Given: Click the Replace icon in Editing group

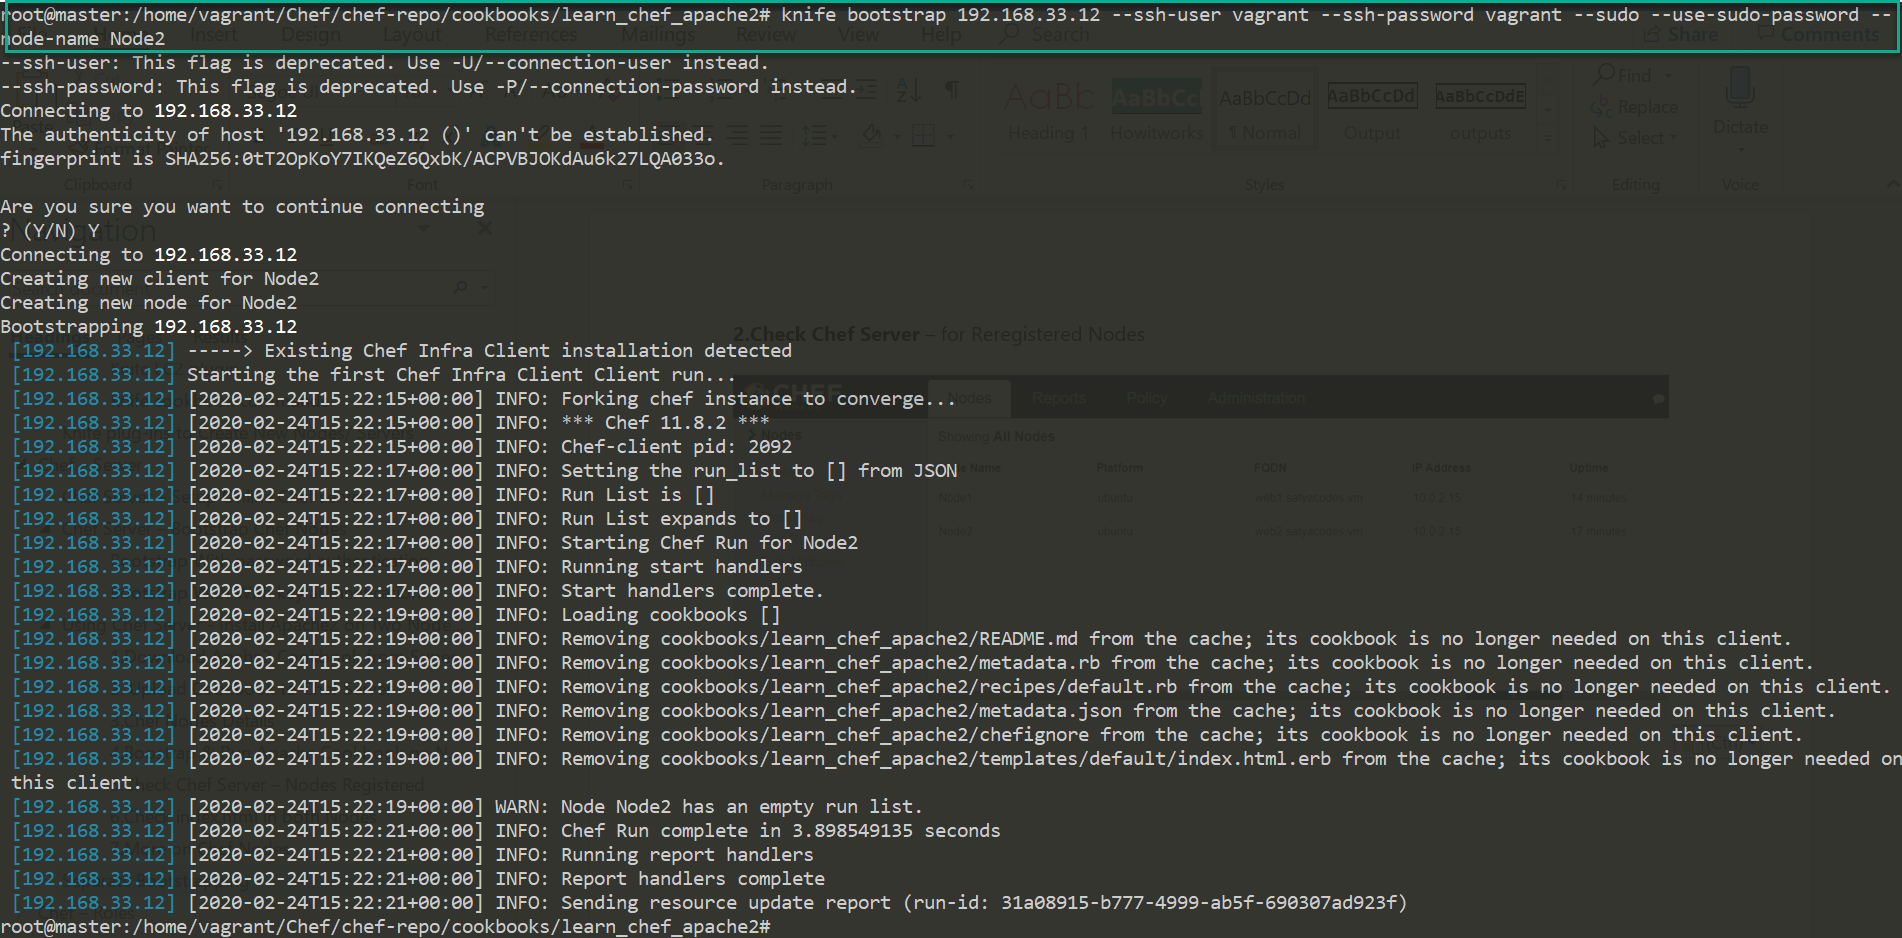Looking at the screenshot, I should click(x=1604, y=107).
